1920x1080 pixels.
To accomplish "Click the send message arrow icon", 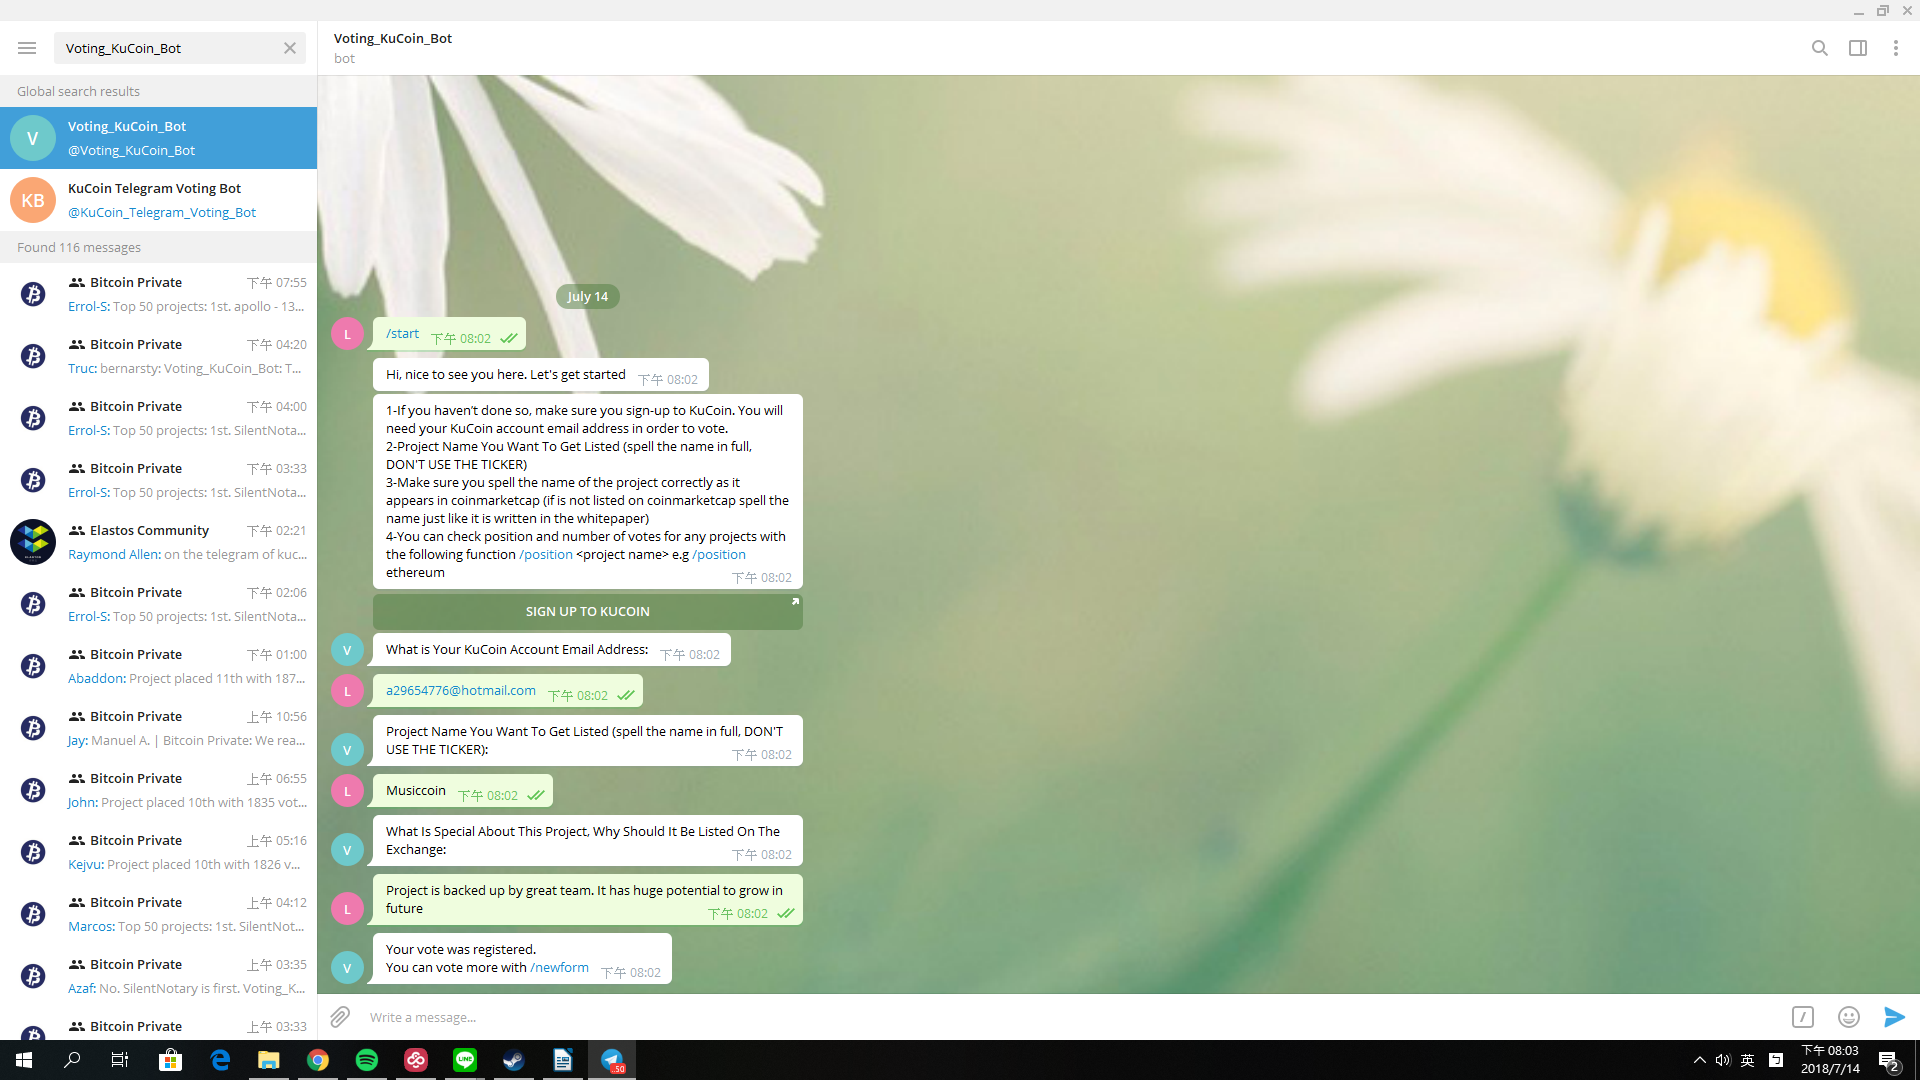I will 1894,1017.
